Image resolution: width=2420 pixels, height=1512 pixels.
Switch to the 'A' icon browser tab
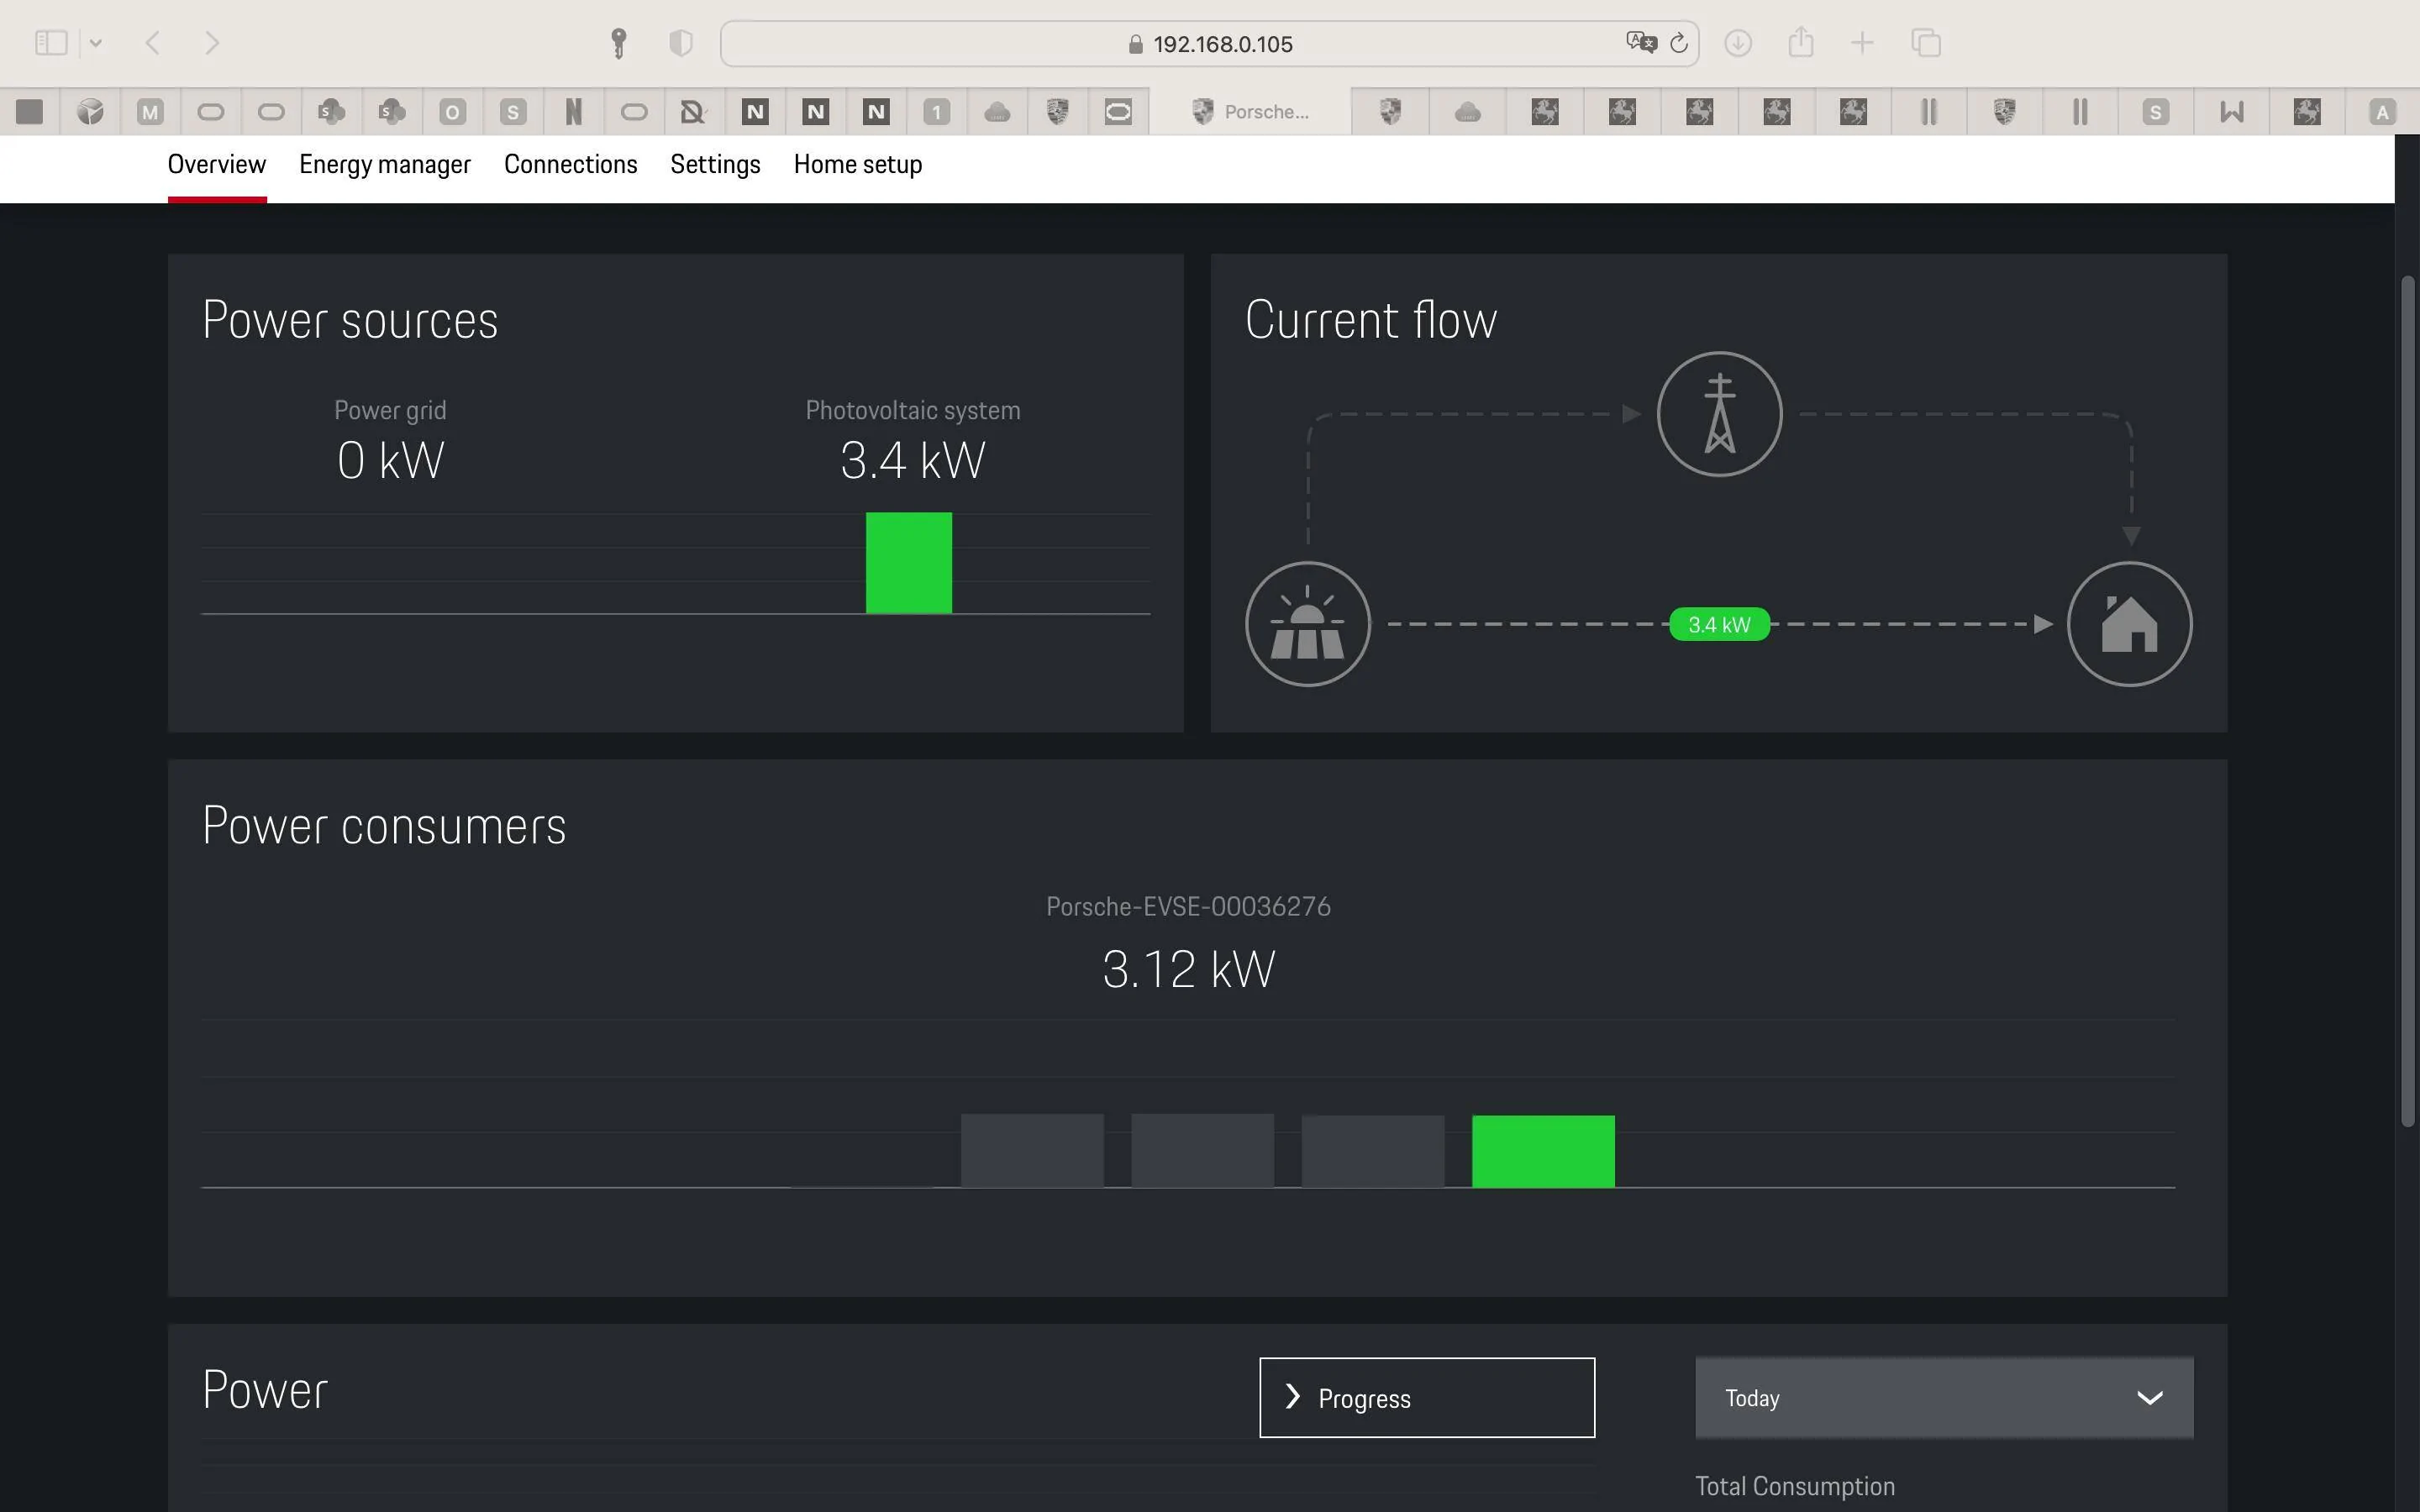(x=2382, y=112)
